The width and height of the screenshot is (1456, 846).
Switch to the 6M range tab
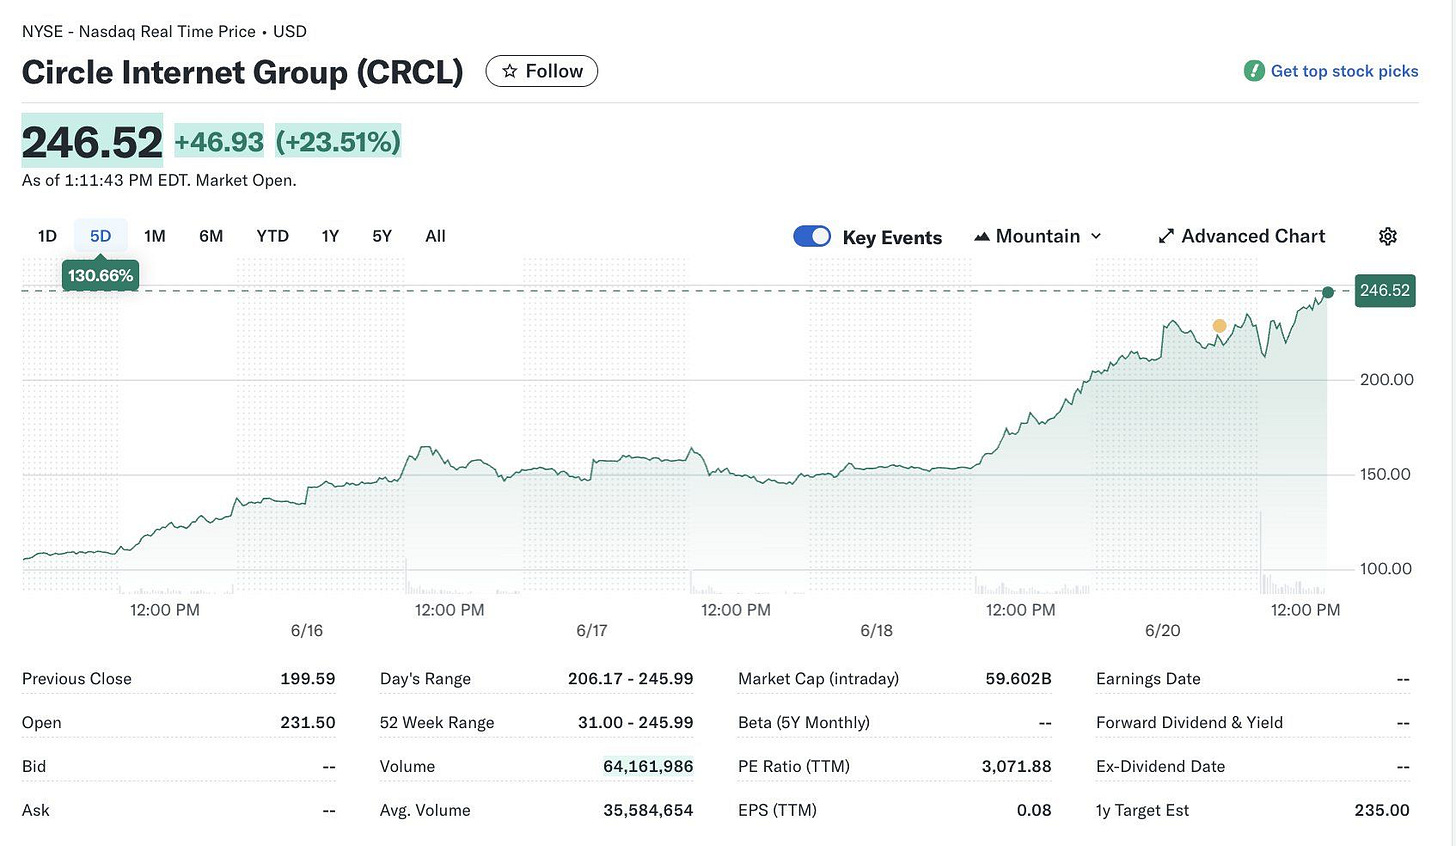211,236
